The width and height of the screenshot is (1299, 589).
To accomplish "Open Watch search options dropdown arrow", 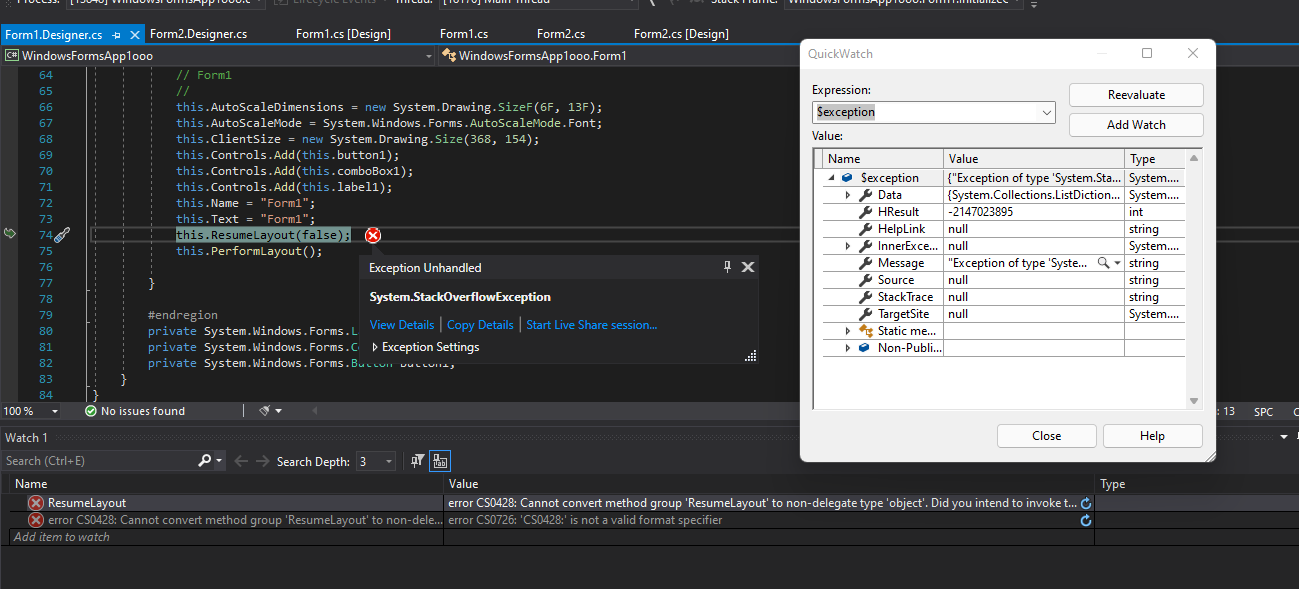I will [220, 461].
